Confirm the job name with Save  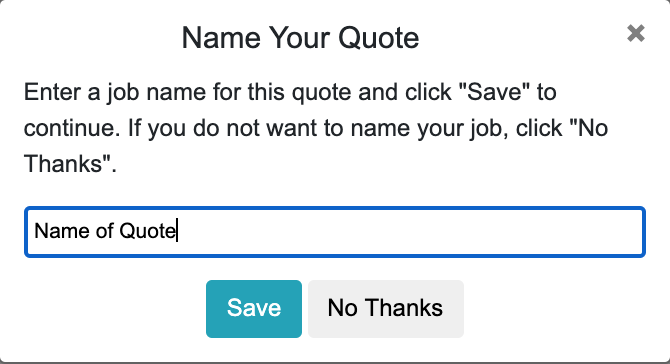click(254, 308)
